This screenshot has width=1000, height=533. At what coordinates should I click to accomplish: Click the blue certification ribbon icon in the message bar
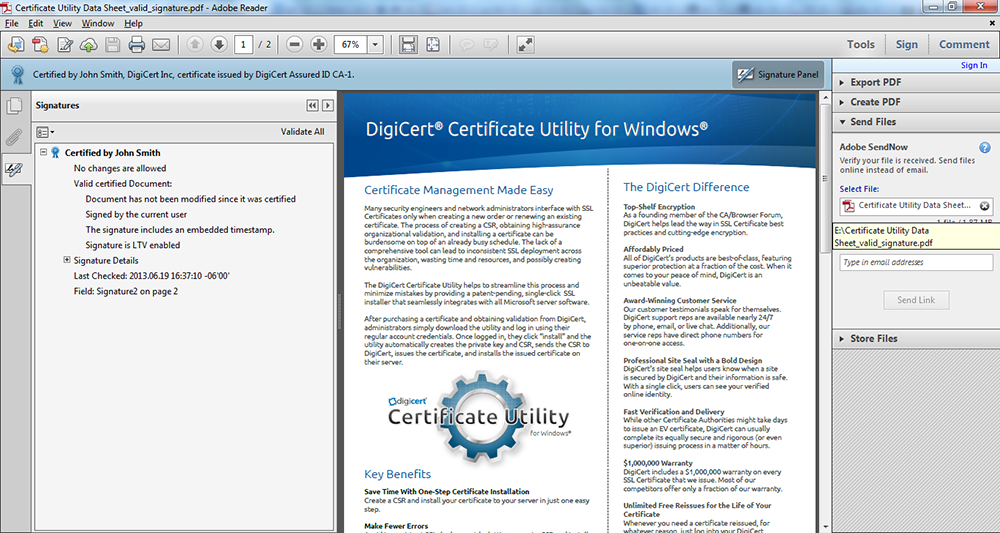click(18, 75)
